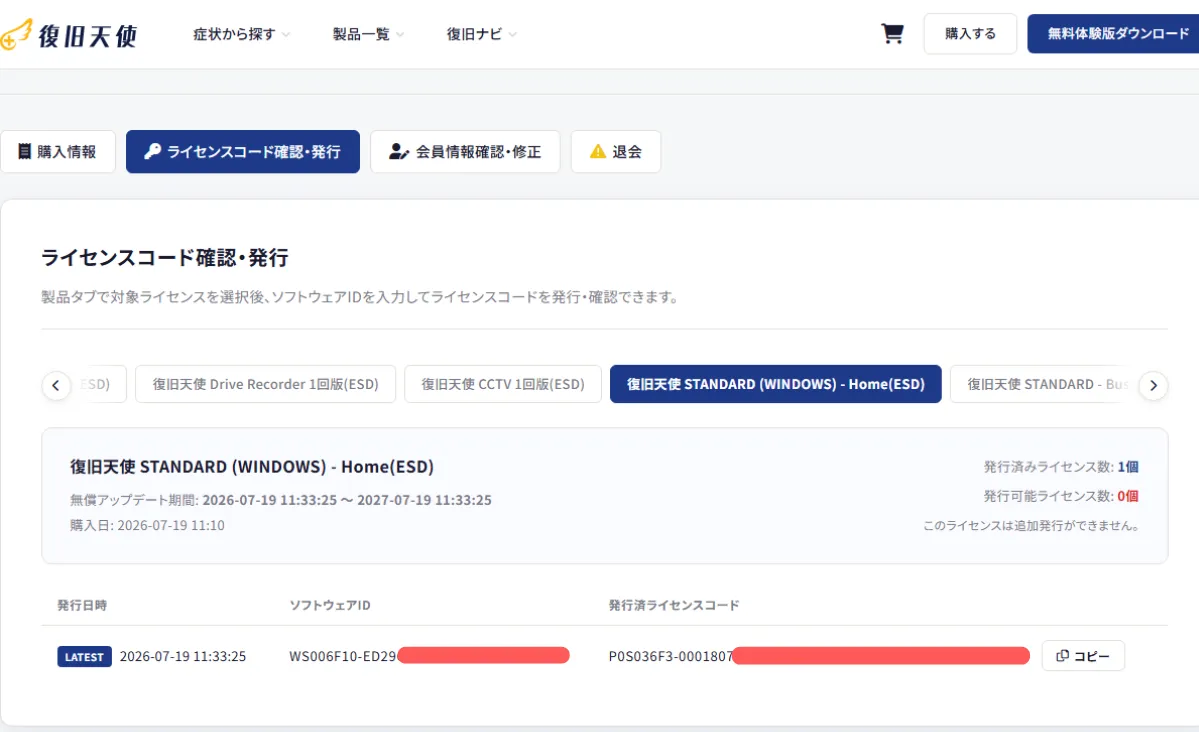Click license code P0S036F3-0001807
Viewport: 1199px width, 732px height.
[671, 656]
